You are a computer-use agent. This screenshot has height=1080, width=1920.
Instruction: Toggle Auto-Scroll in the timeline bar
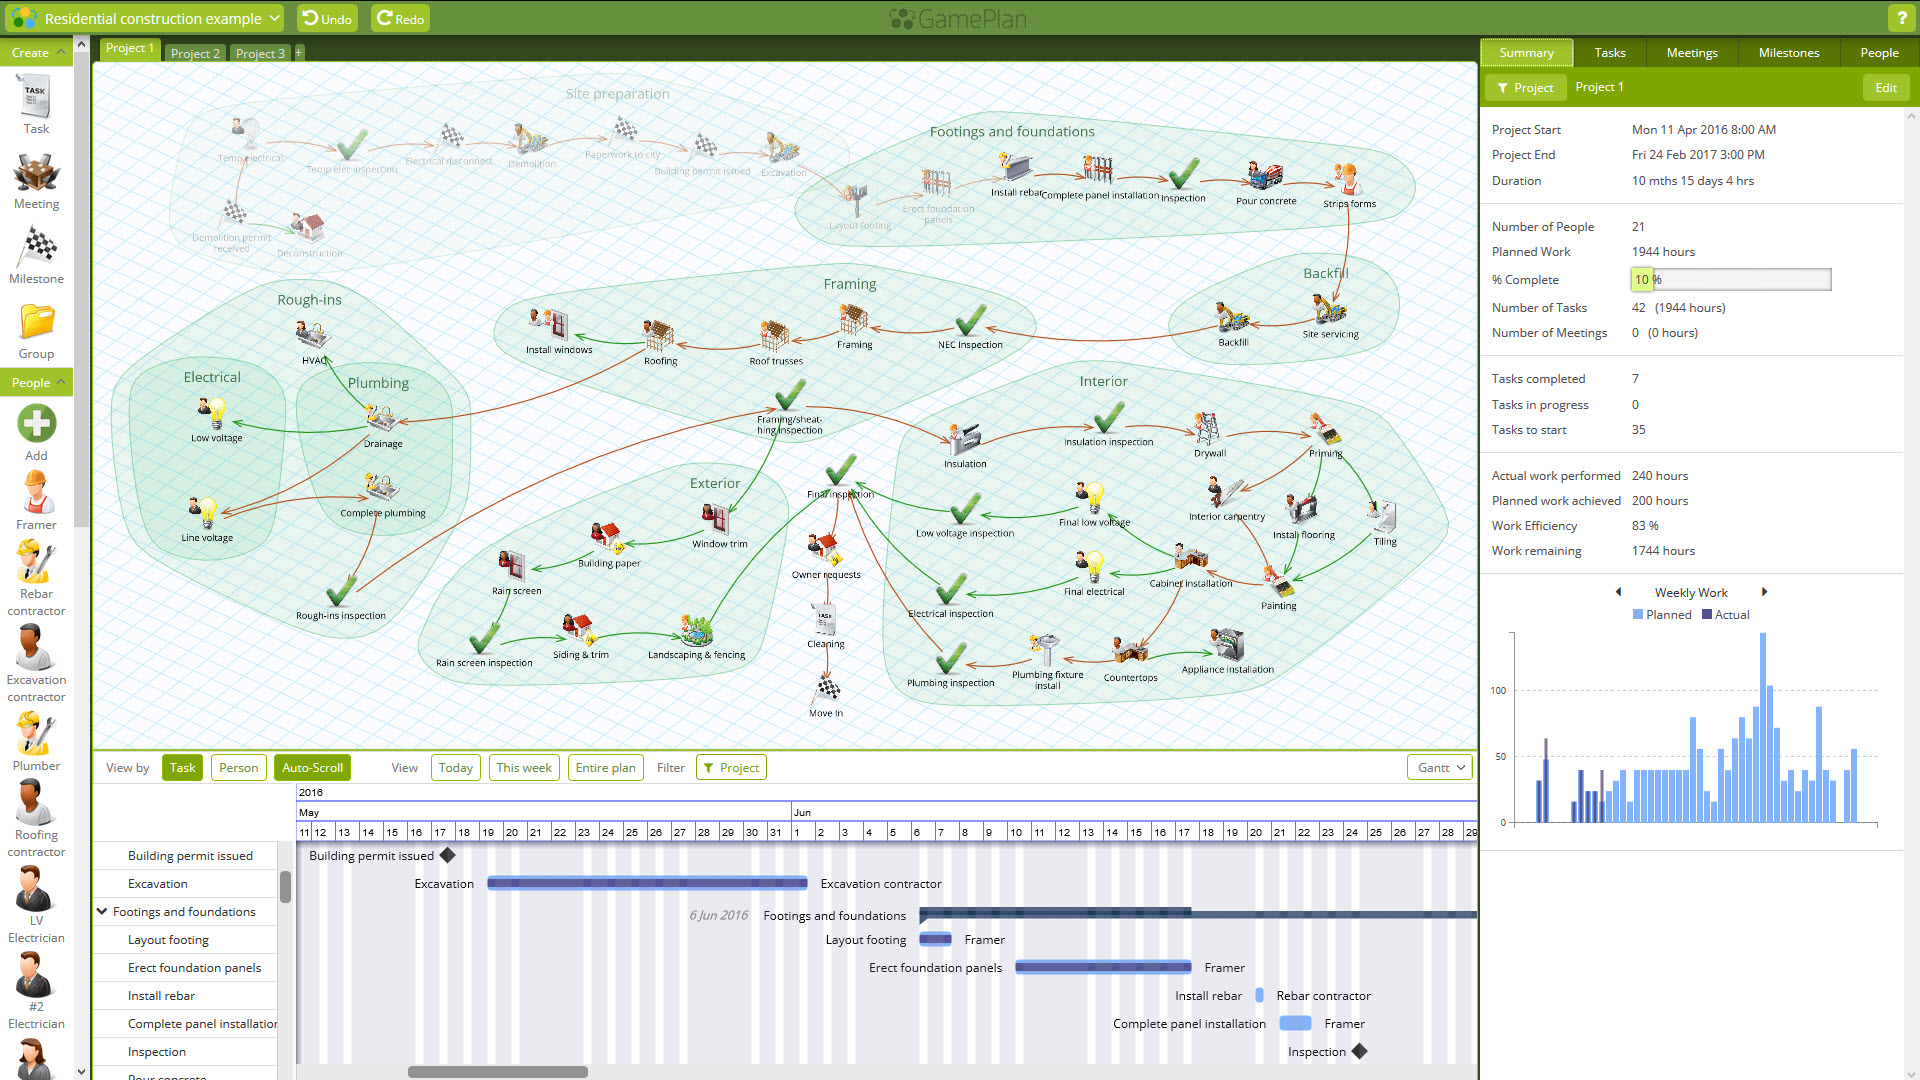coord(312,768)
